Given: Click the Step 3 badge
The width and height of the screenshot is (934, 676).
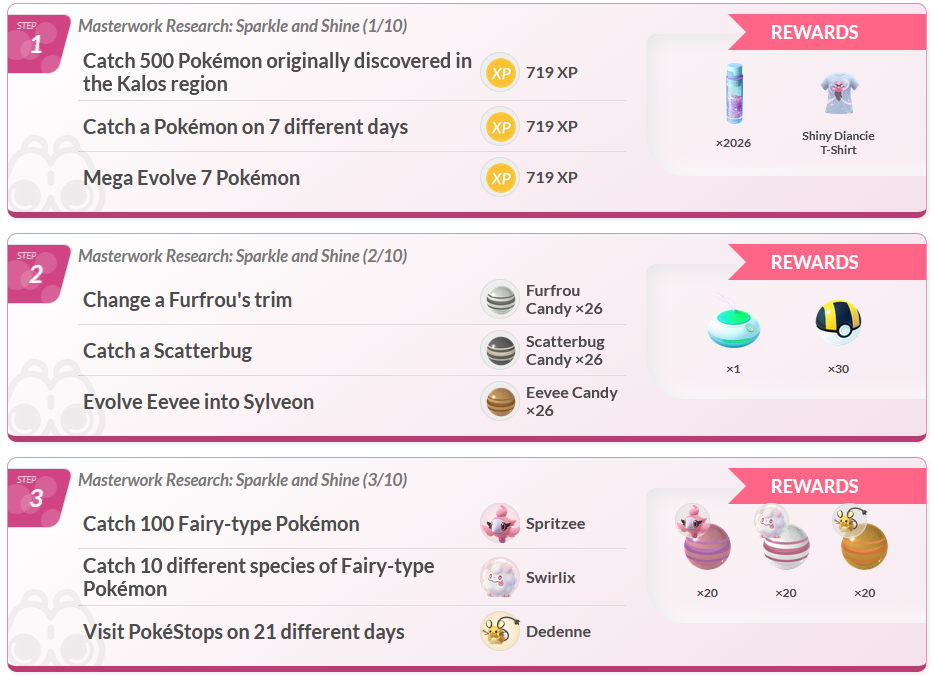Looking at the screenshot, I should pyautogui.click(x=36, y=497).
